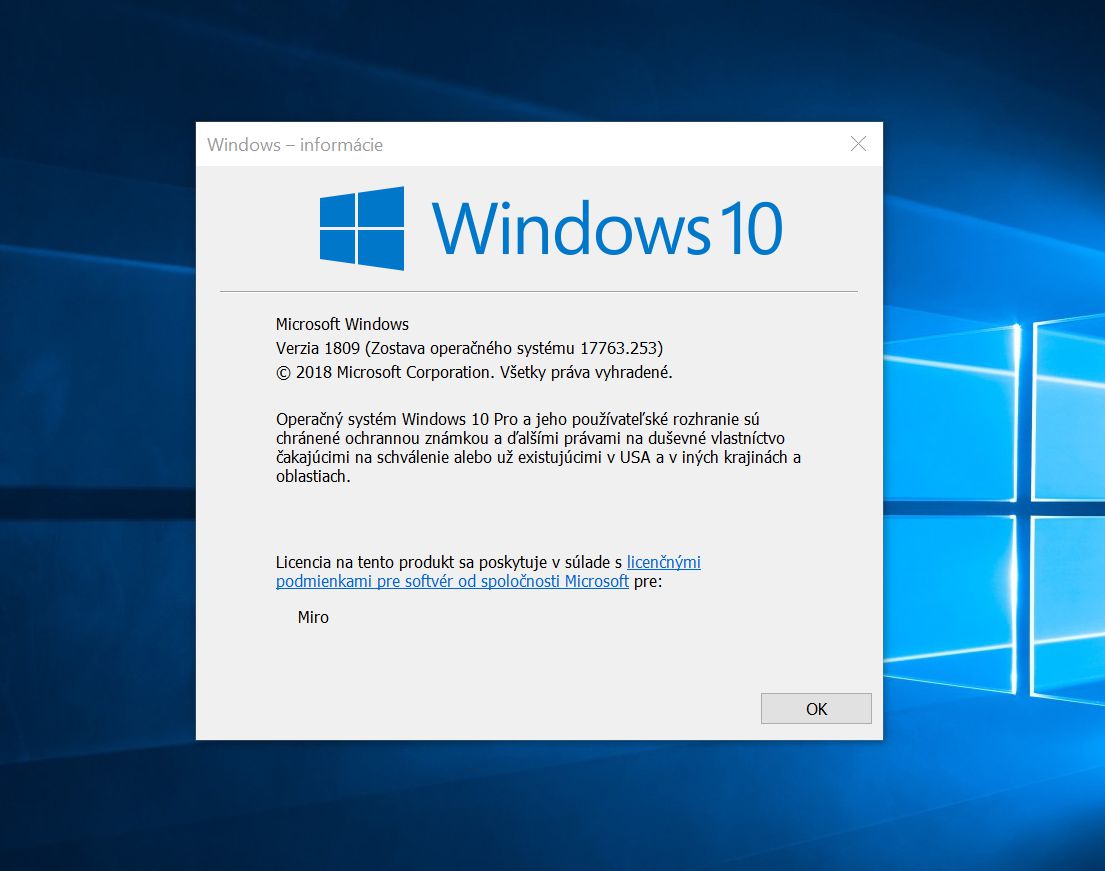Close the Windows – informácie dialog

(858, 144)
